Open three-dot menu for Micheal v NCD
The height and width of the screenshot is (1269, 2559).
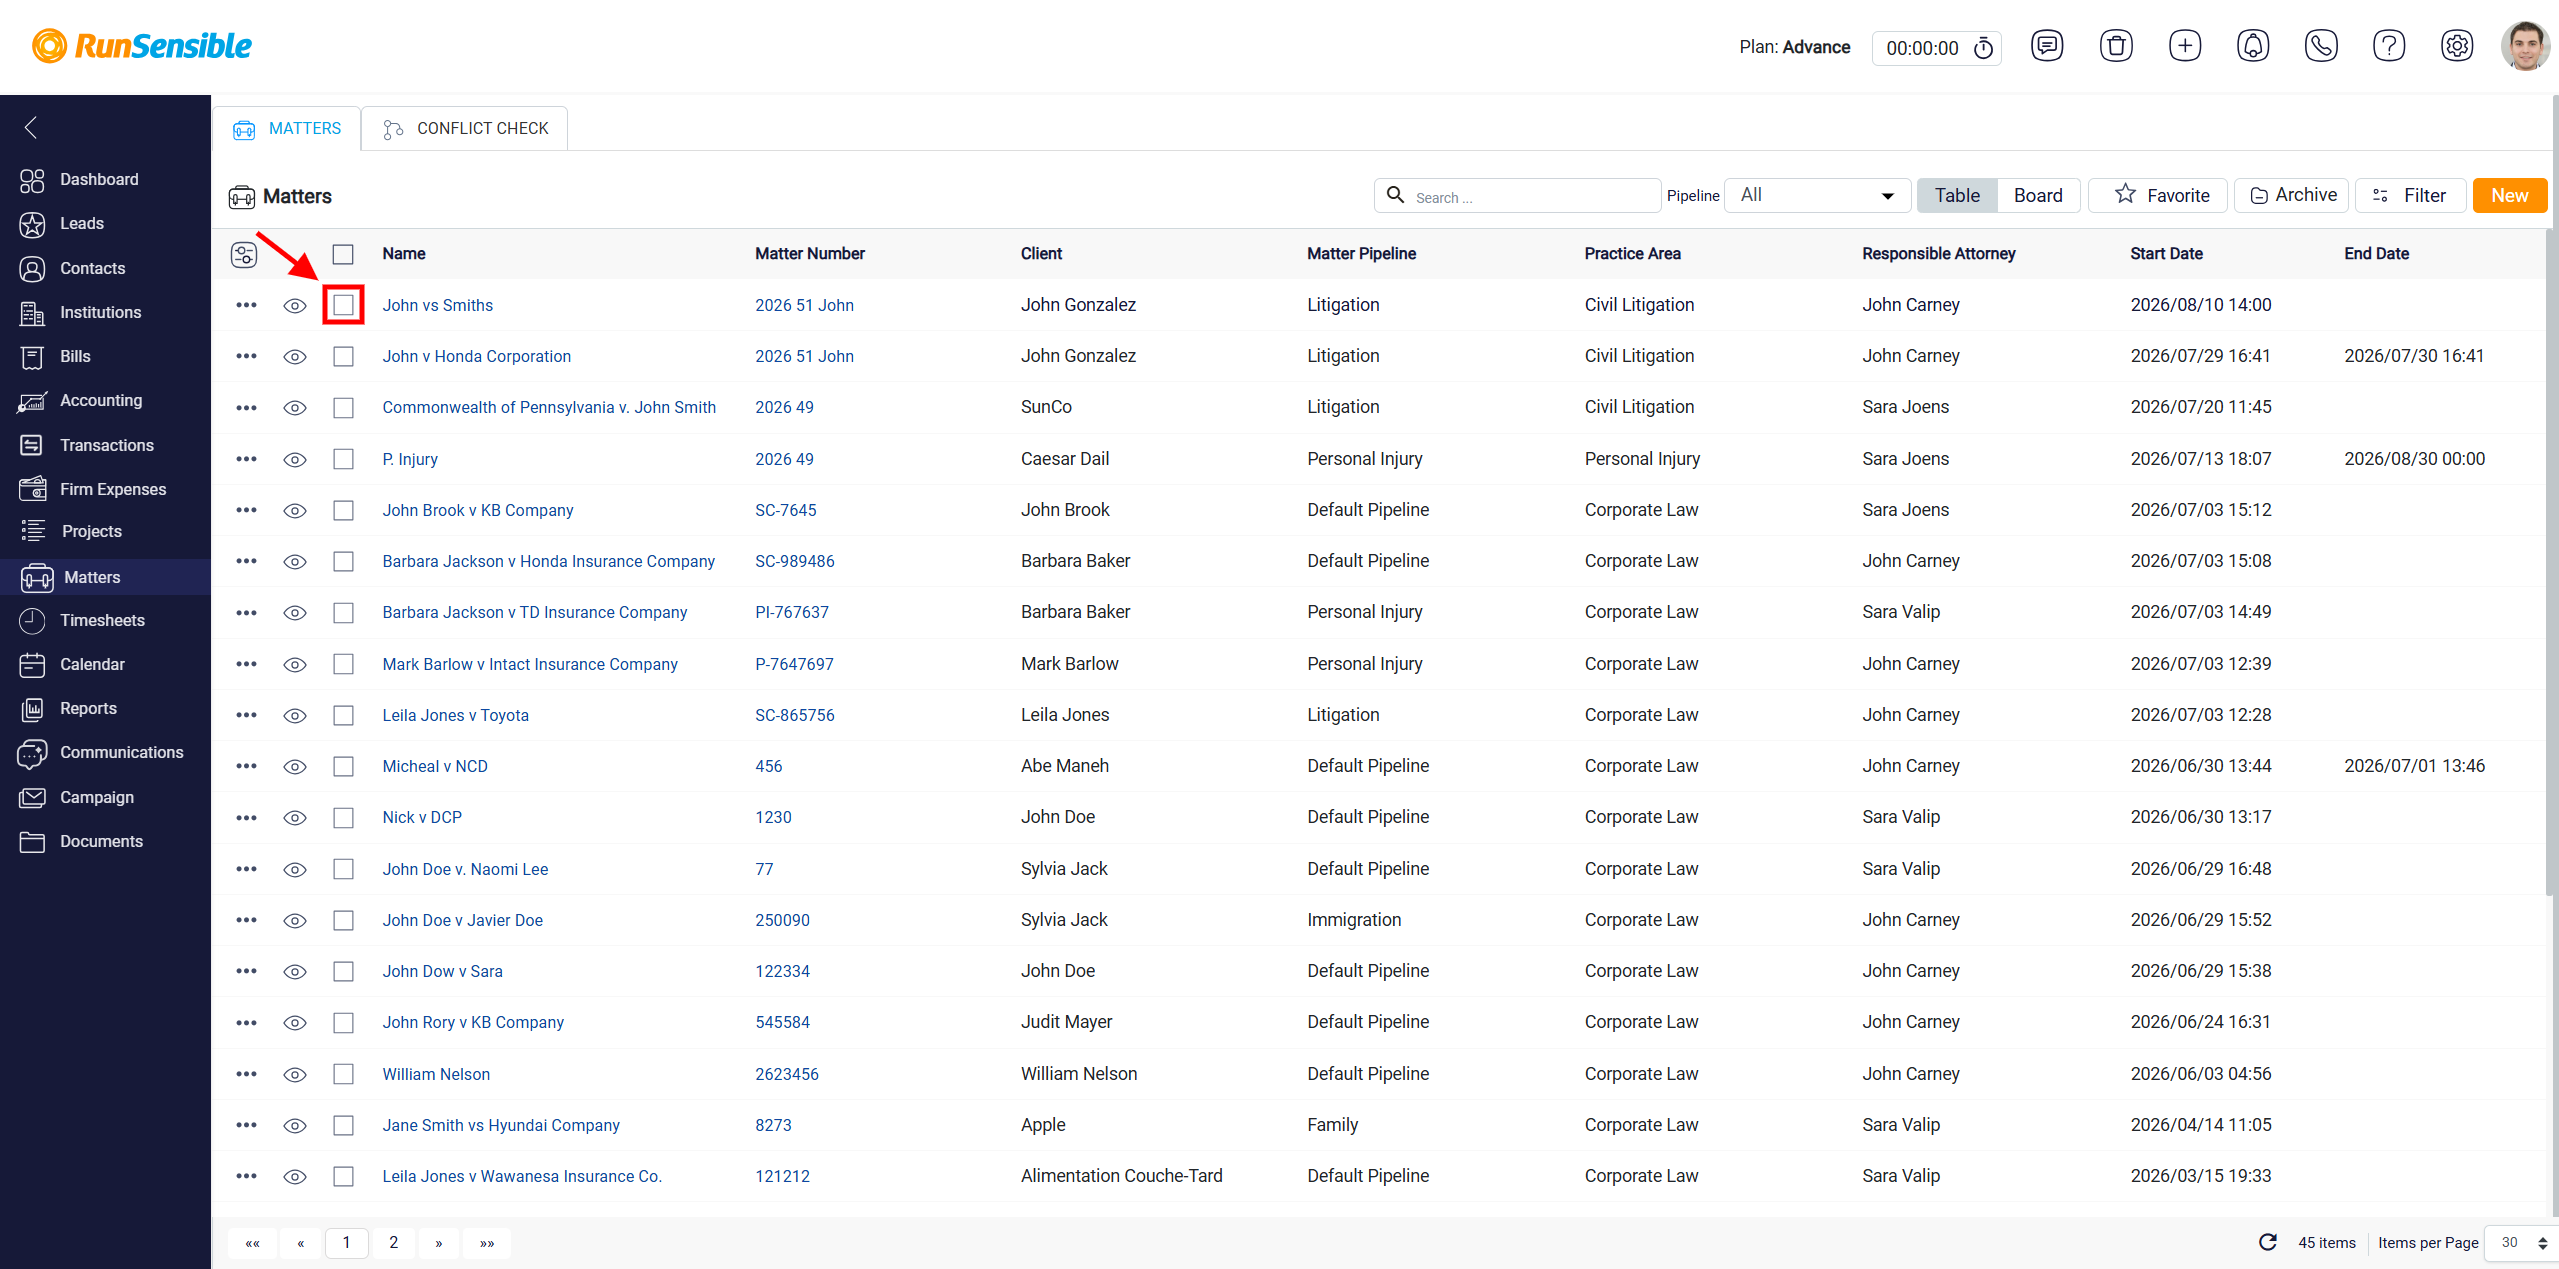[246, 766]
